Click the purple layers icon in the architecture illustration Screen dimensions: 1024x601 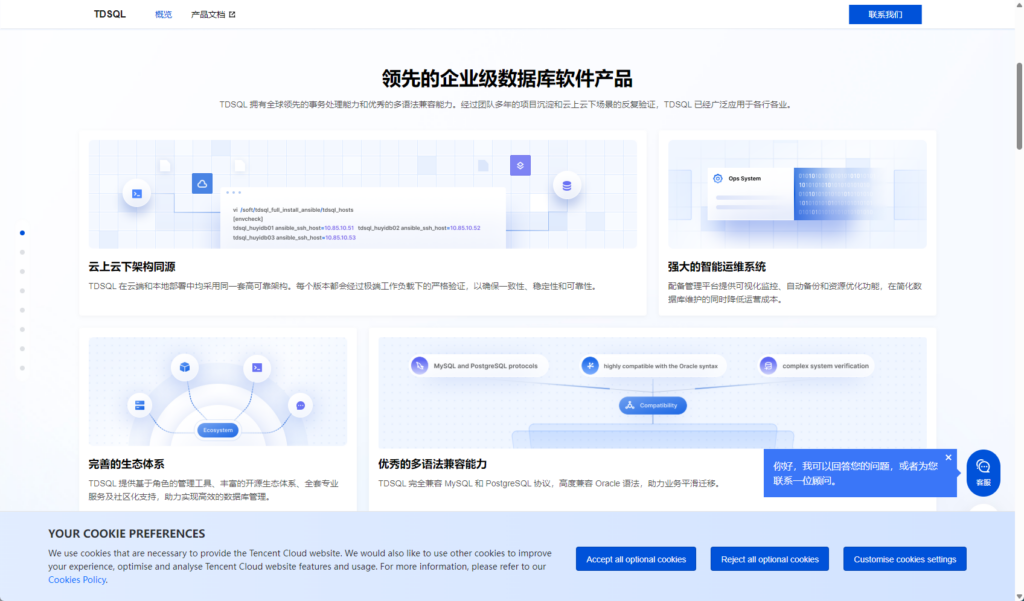[x=520, y=165]
